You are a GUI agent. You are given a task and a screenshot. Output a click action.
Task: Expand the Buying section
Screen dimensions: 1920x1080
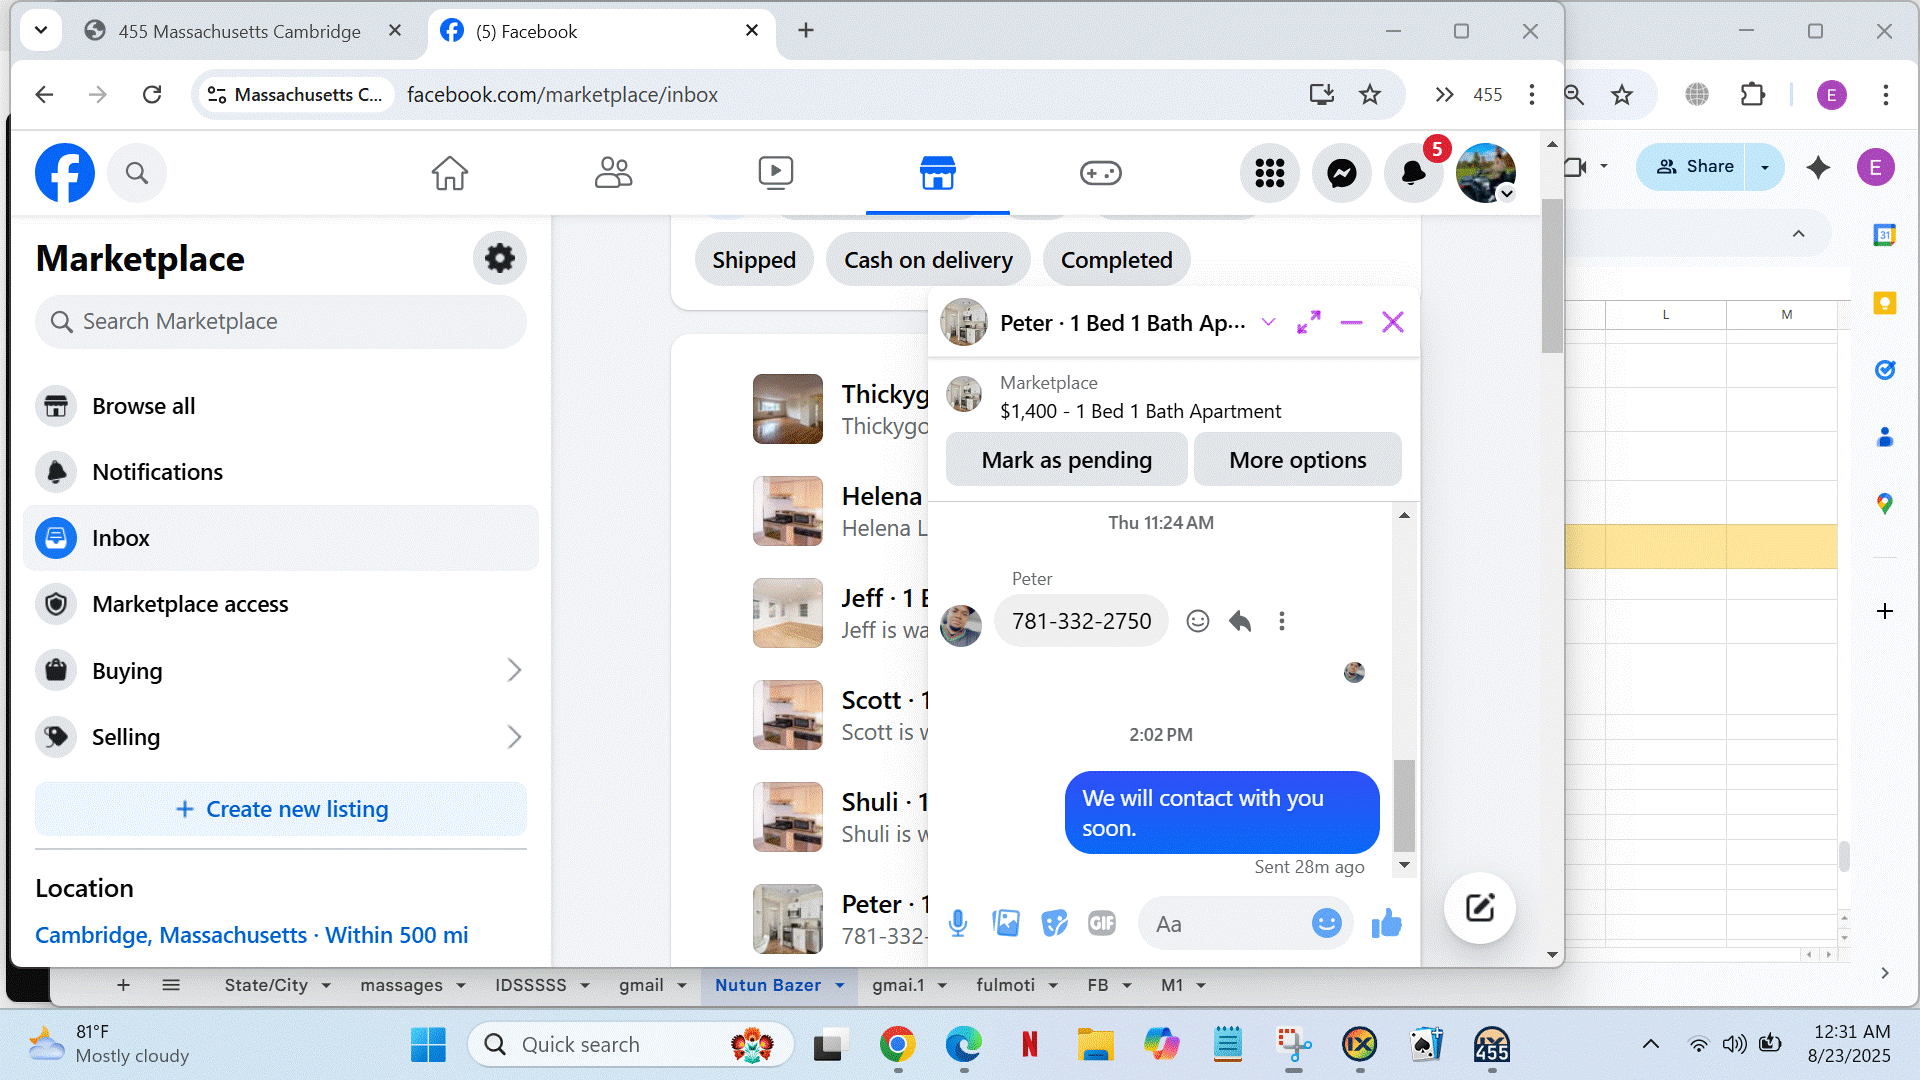(x=514, y=670)
